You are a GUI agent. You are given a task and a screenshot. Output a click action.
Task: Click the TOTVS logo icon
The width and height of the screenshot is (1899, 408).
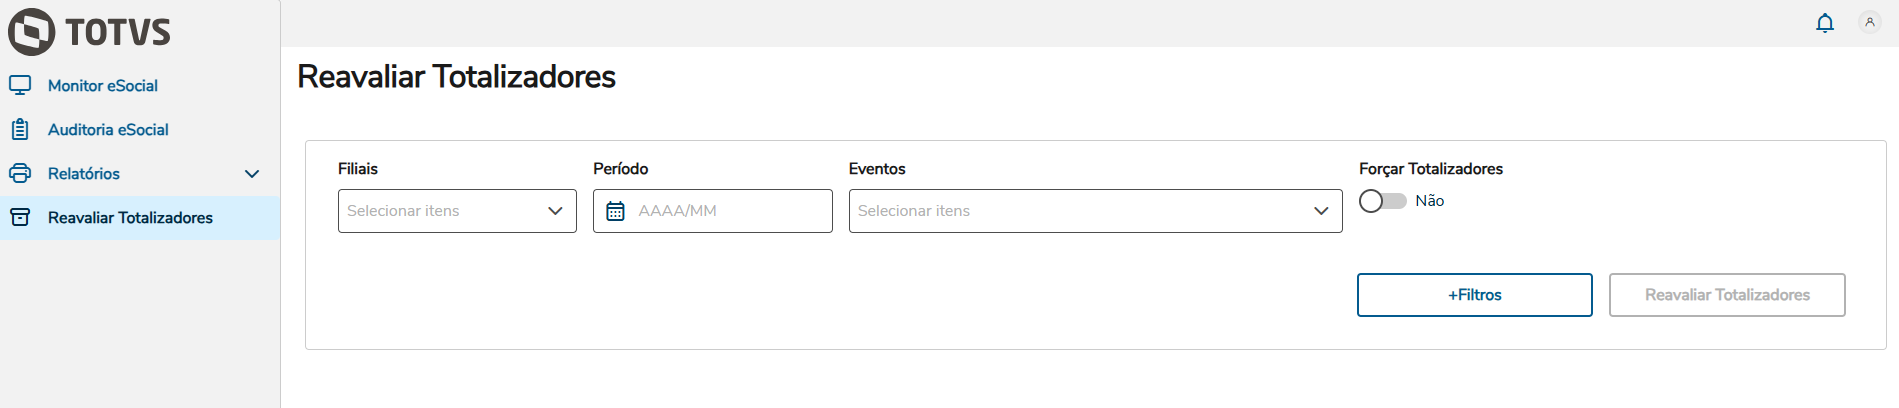32,32
